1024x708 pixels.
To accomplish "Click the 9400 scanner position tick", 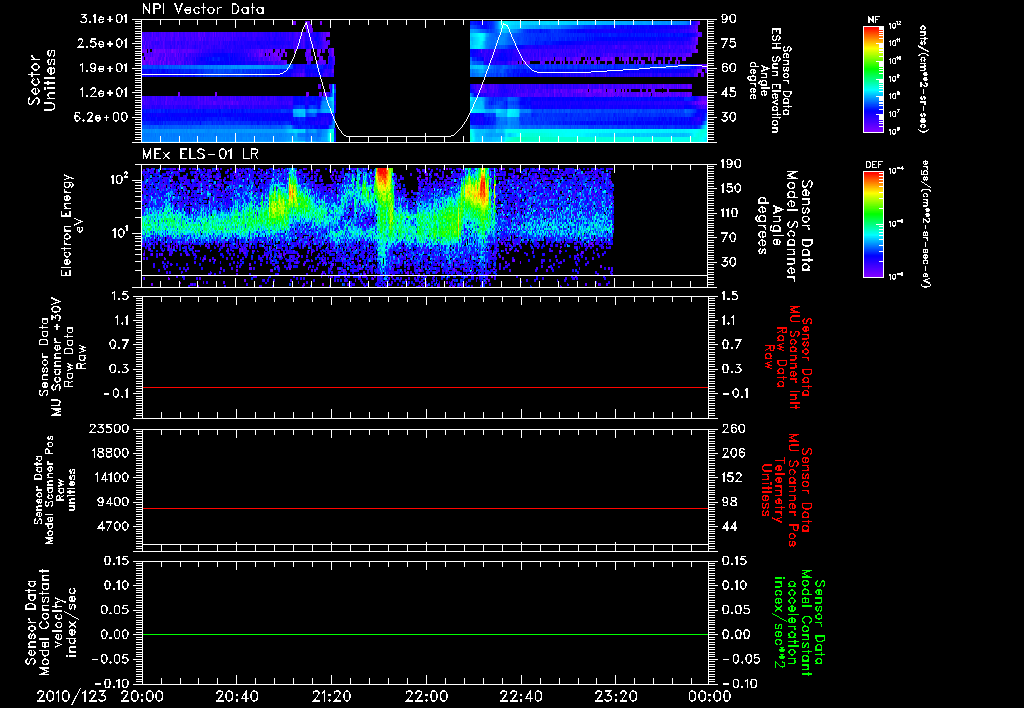I will point(112,502).
